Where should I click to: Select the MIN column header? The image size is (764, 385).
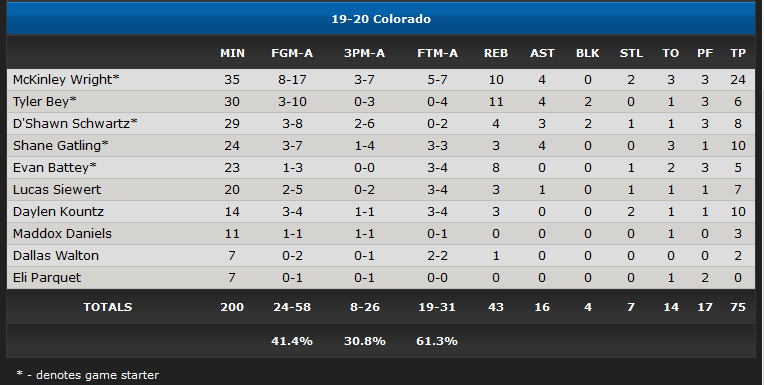(232, 53)
